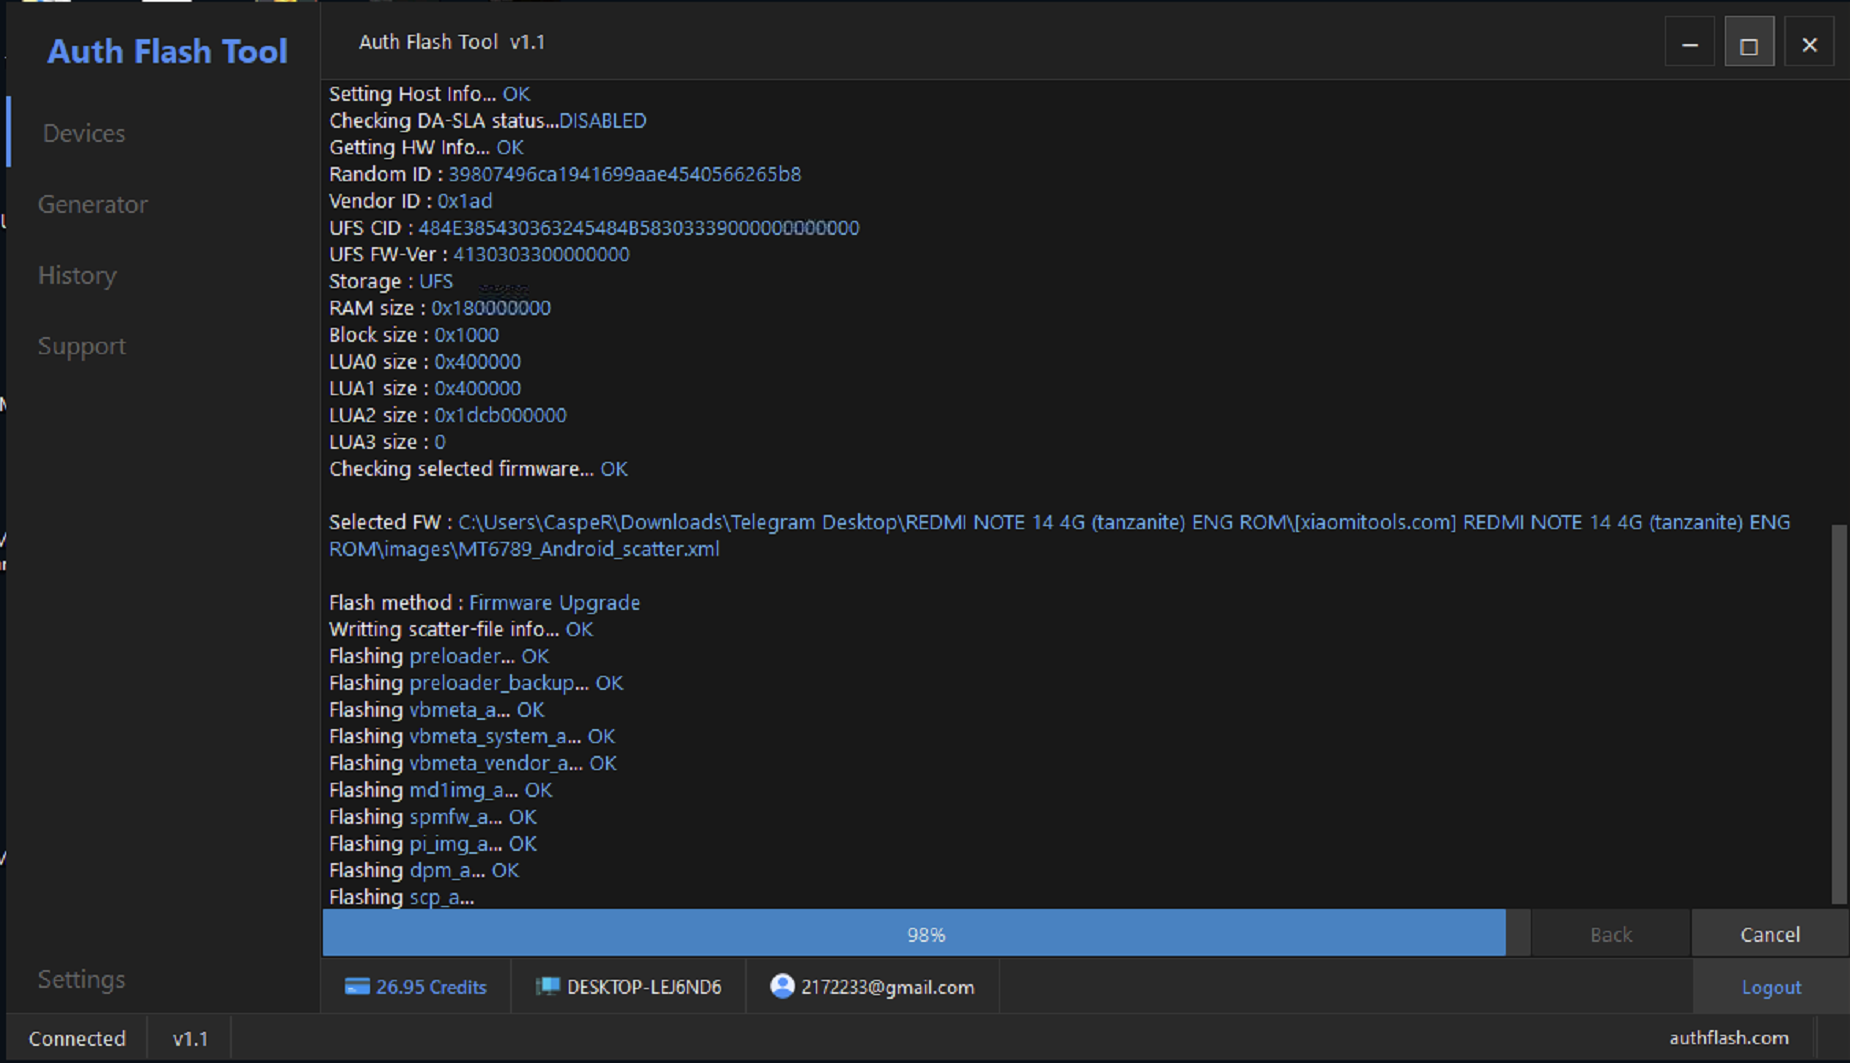Click the credit card icon beside credits balance
This screenshot has height=1063, width=1850.
[x=360, y=986]
